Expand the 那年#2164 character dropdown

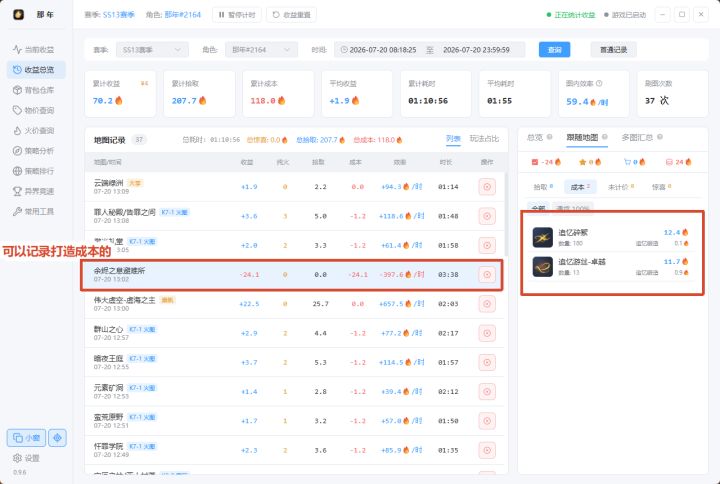[261, 50]
